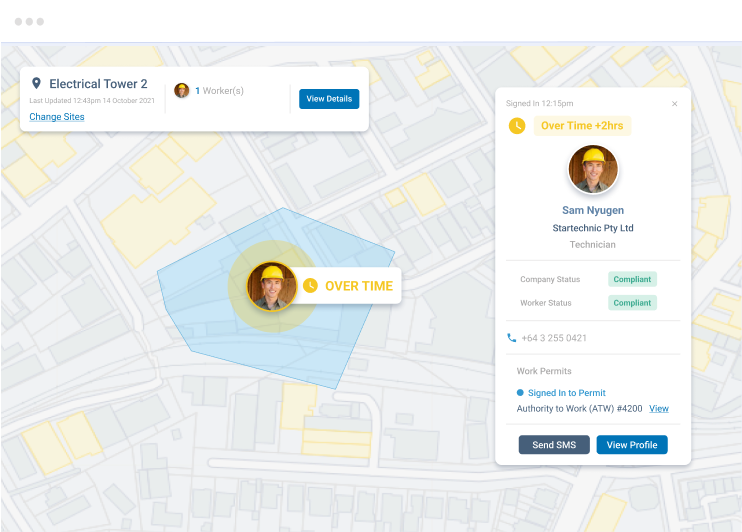Click Authority to Work (ATW) #4200 text
This screenshot has width=742, height=532.
pos(579,408)
